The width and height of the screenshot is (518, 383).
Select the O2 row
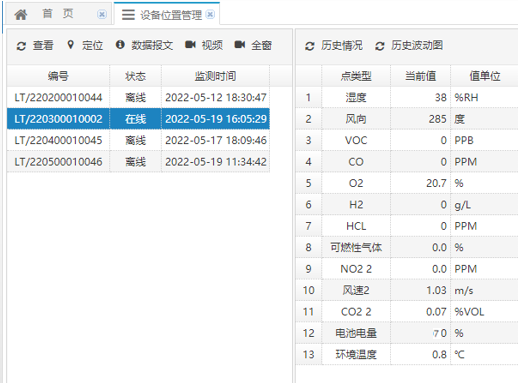[407, 183]
